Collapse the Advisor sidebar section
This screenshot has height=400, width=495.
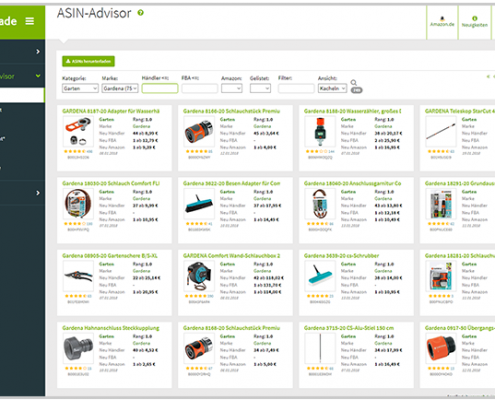pos(38,76)
